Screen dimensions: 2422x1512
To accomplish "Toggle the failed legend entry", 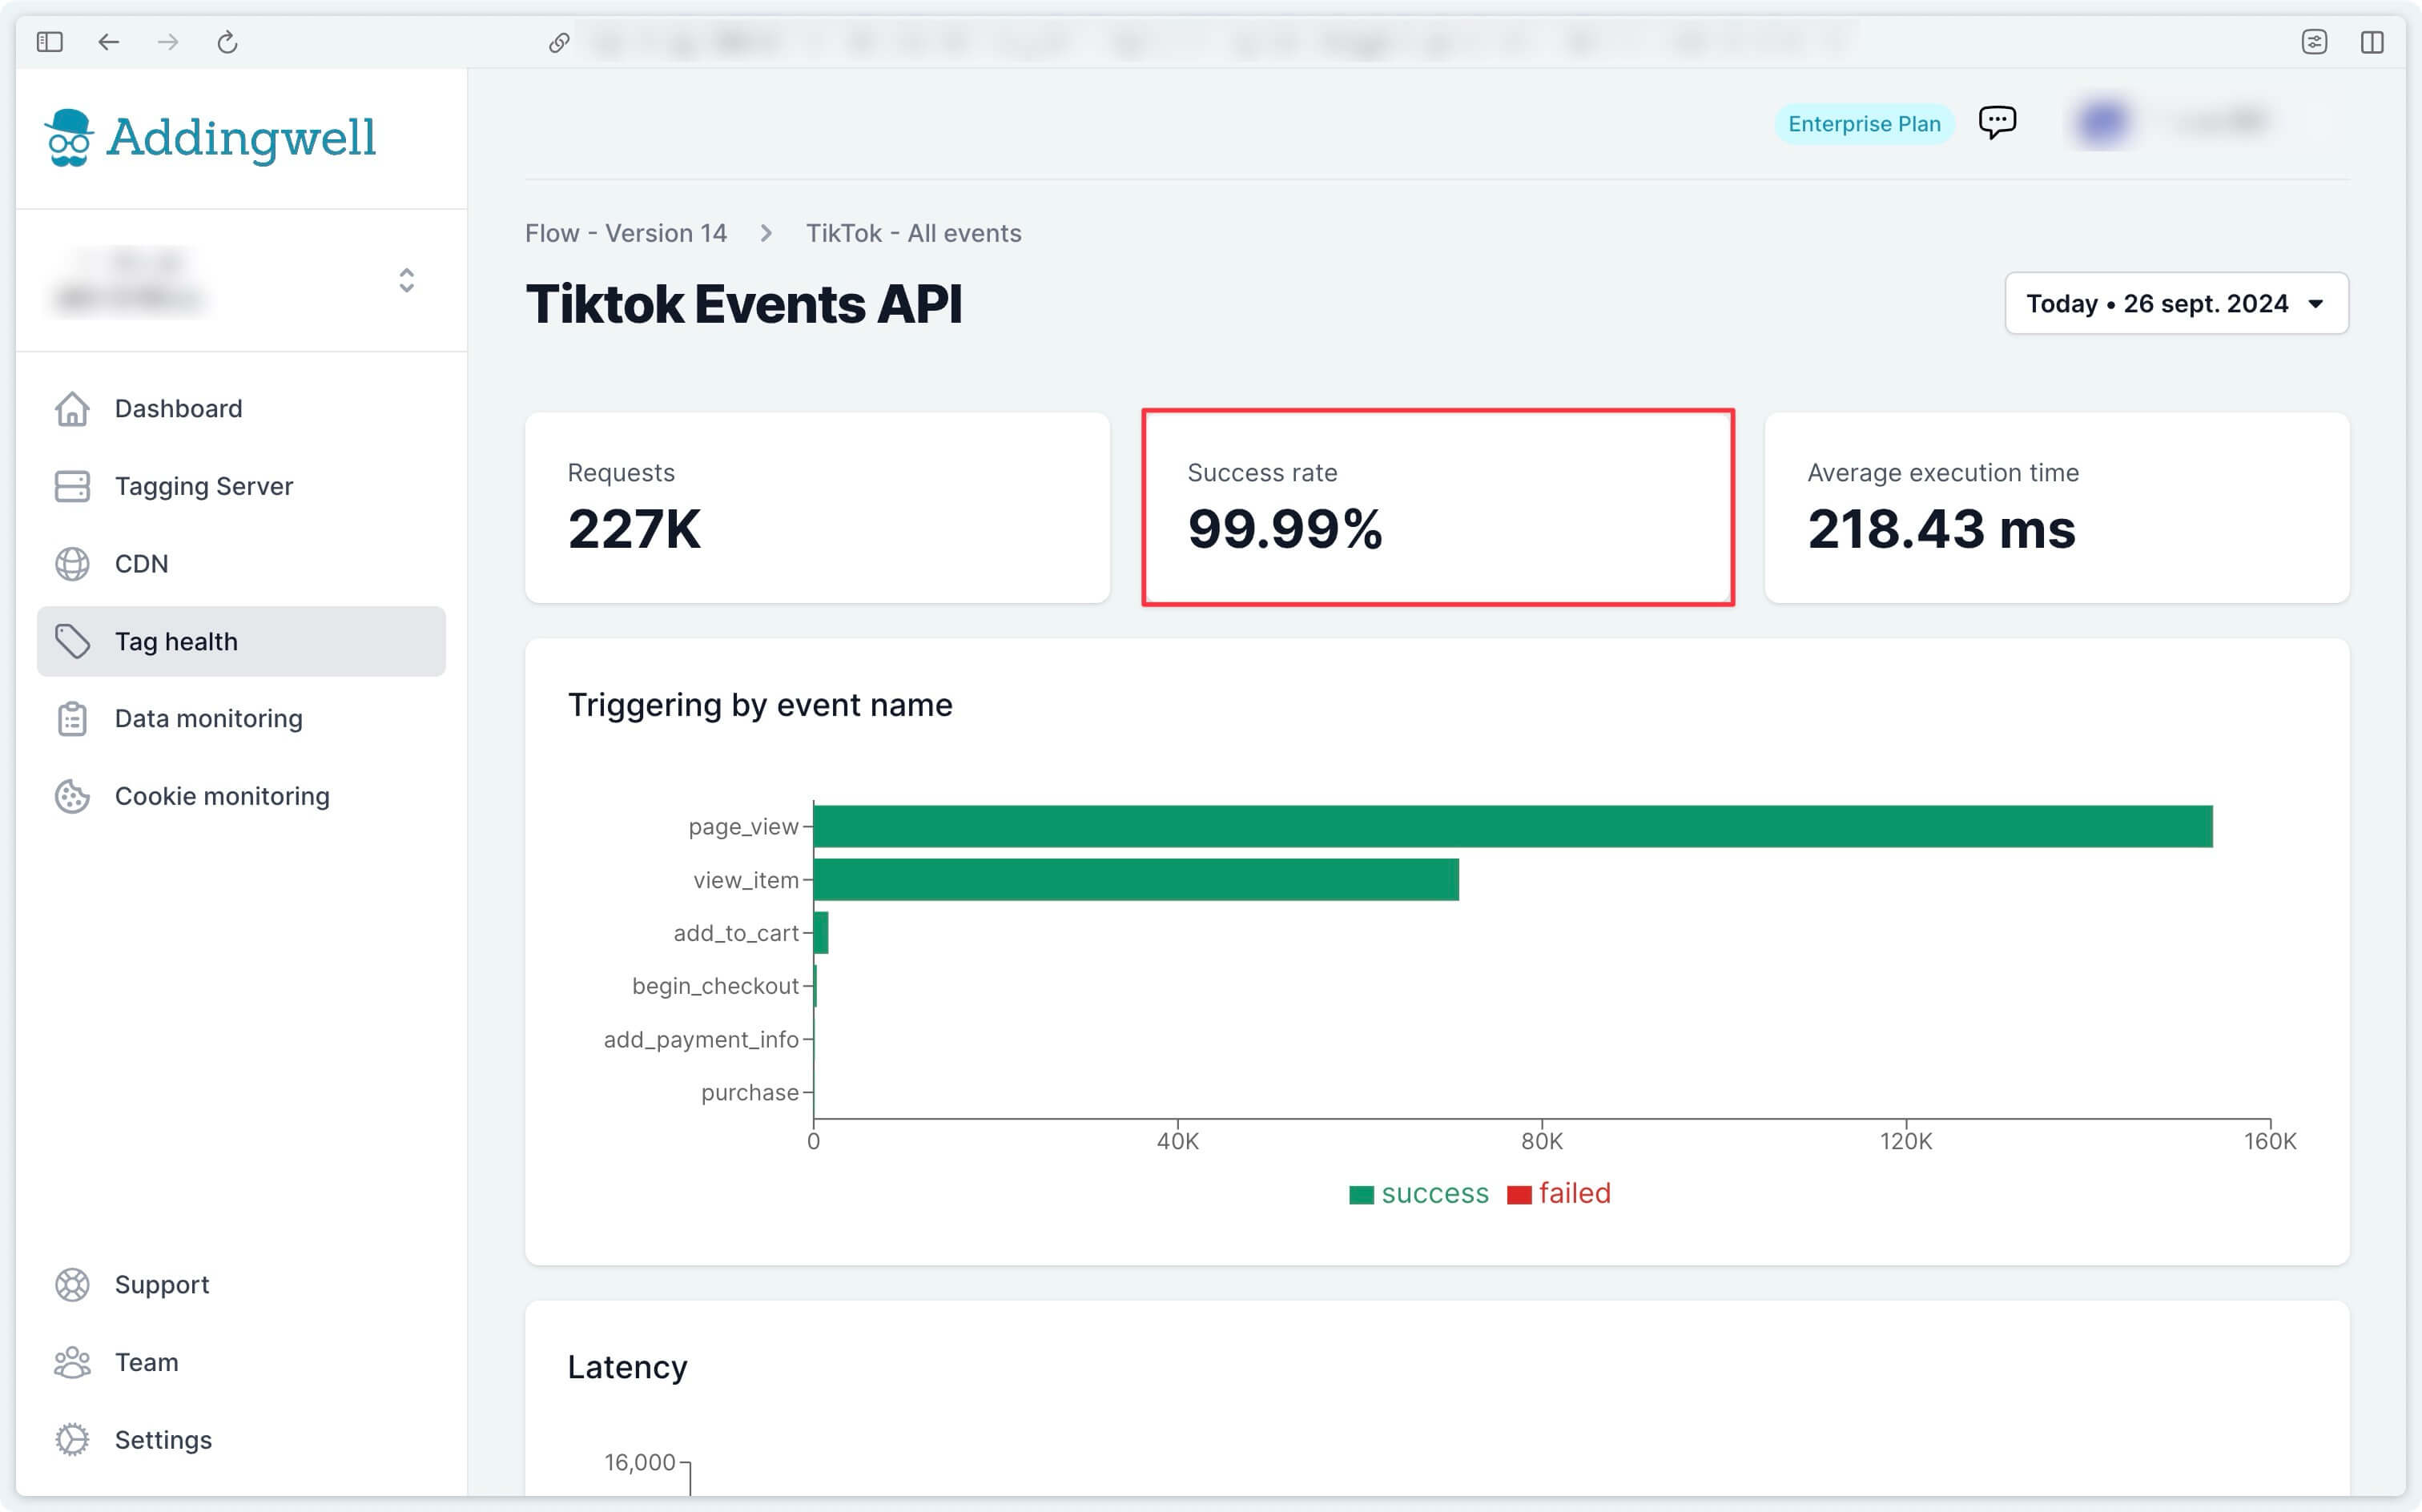I will [x=1559, y=1194].
